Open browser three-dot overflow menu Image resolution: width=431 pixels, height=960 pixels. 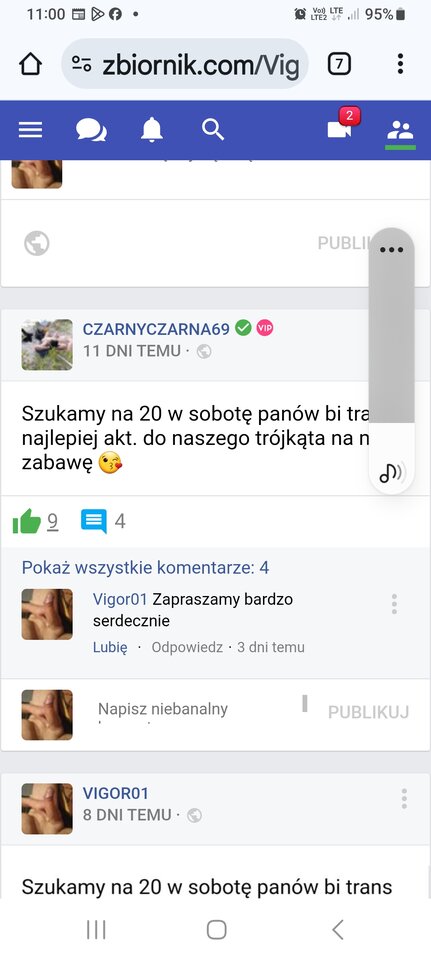(400, 64)
